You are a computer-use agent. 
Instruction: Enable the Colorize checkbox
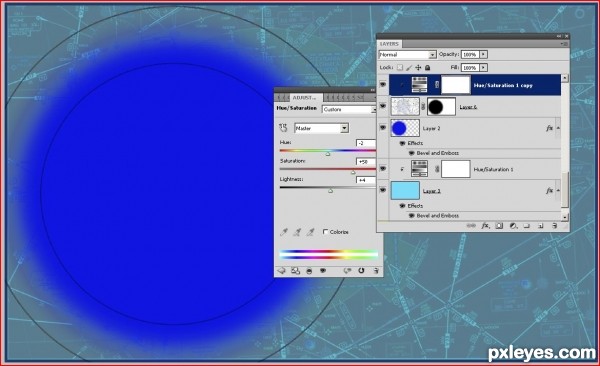[x=325, y=232]
